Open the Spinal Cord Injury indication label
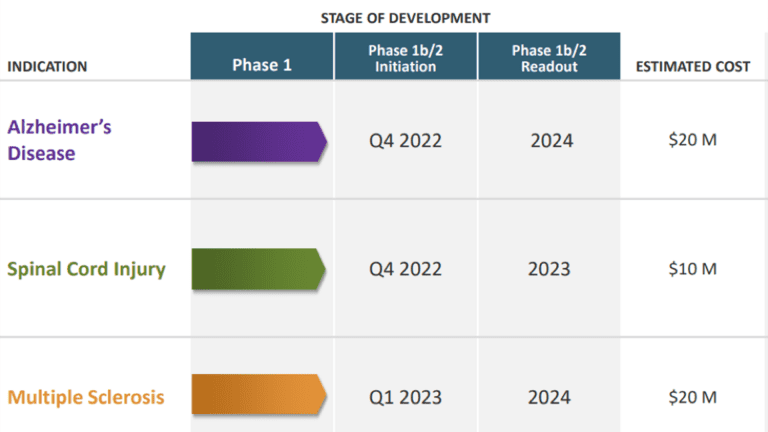 tap(86, 269)
